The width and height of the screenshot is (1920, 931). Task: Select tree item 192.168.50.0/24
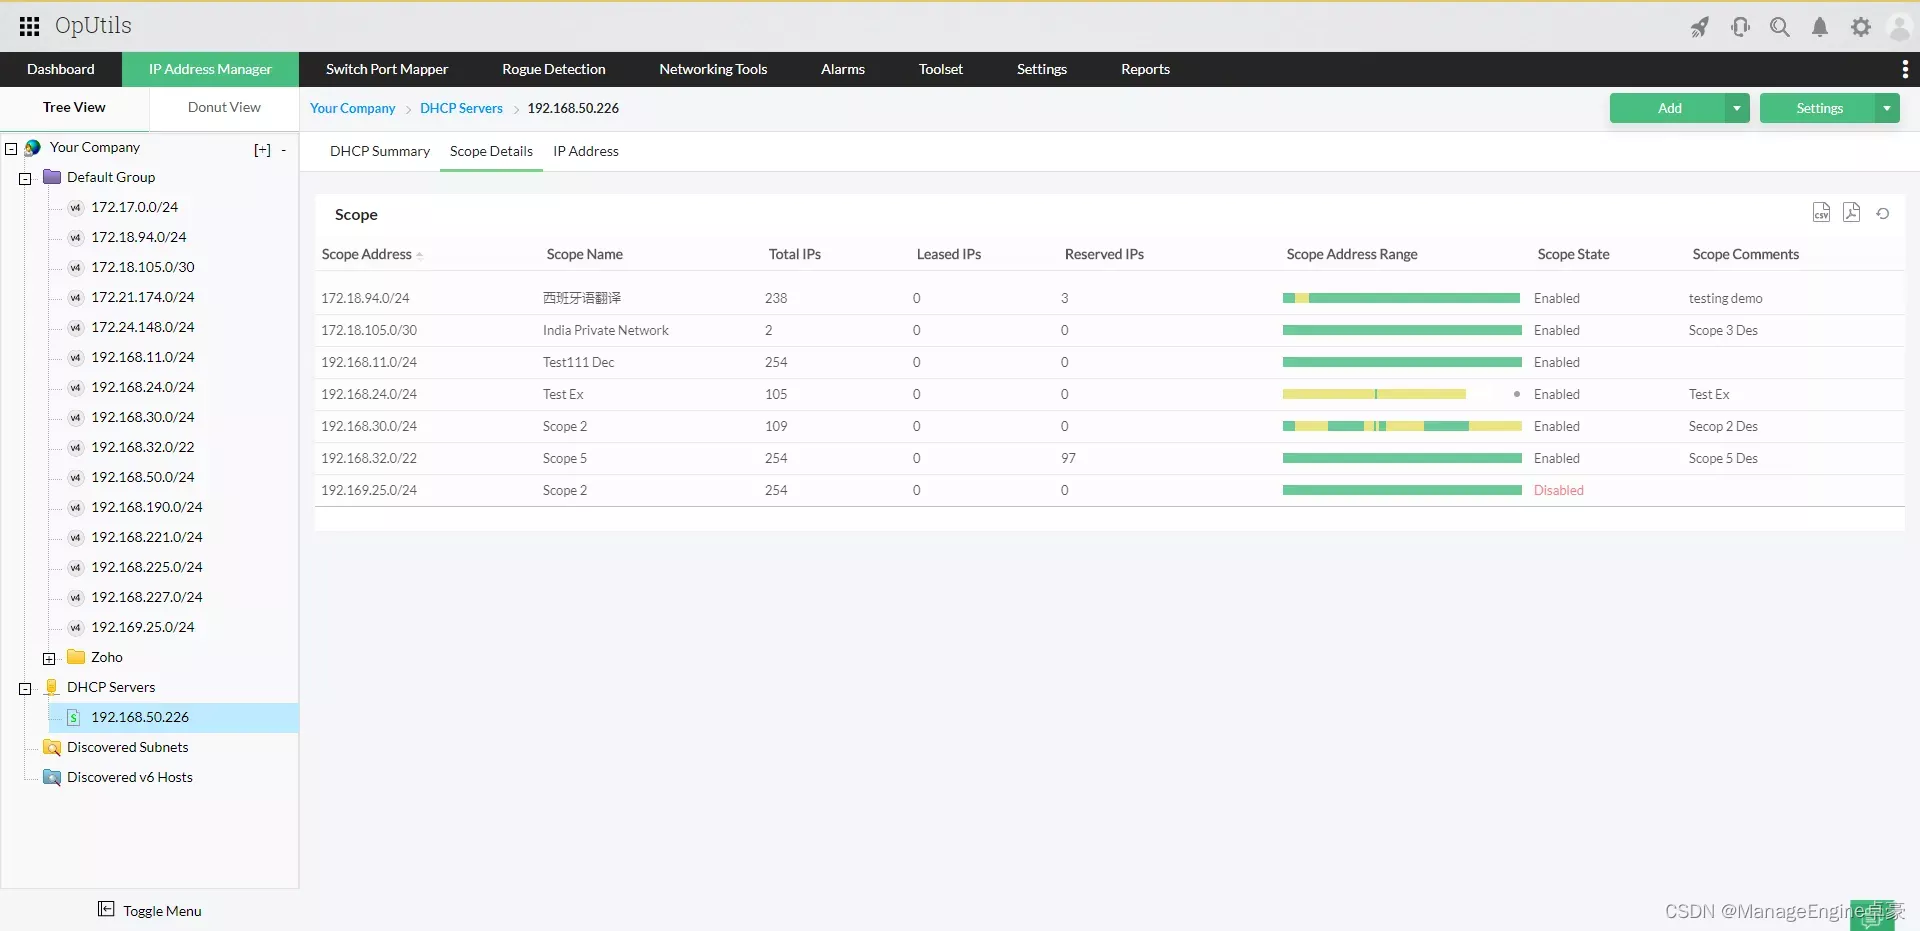(143, 477)
